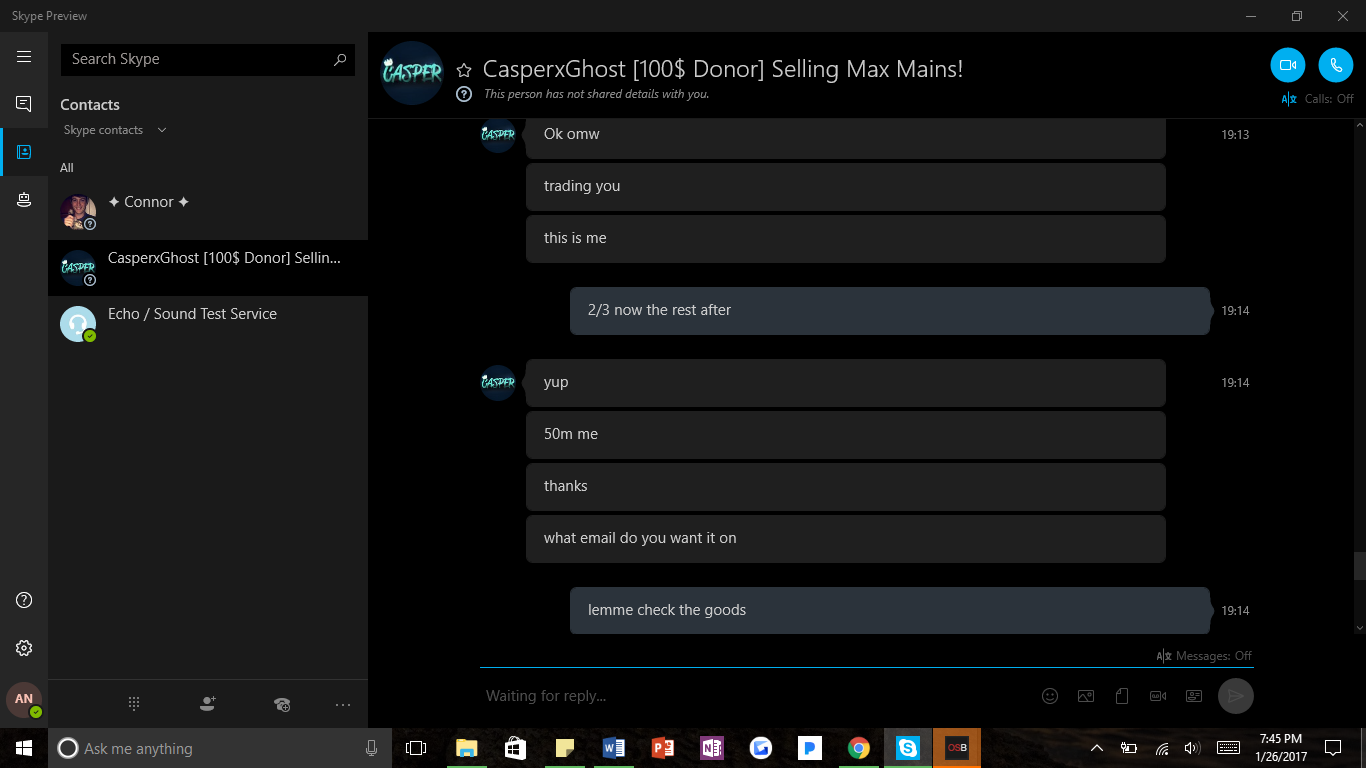This screenshot has width=1366, height=768.
Task: Open the Action Center notifications
Action: tap(1332, 748)
